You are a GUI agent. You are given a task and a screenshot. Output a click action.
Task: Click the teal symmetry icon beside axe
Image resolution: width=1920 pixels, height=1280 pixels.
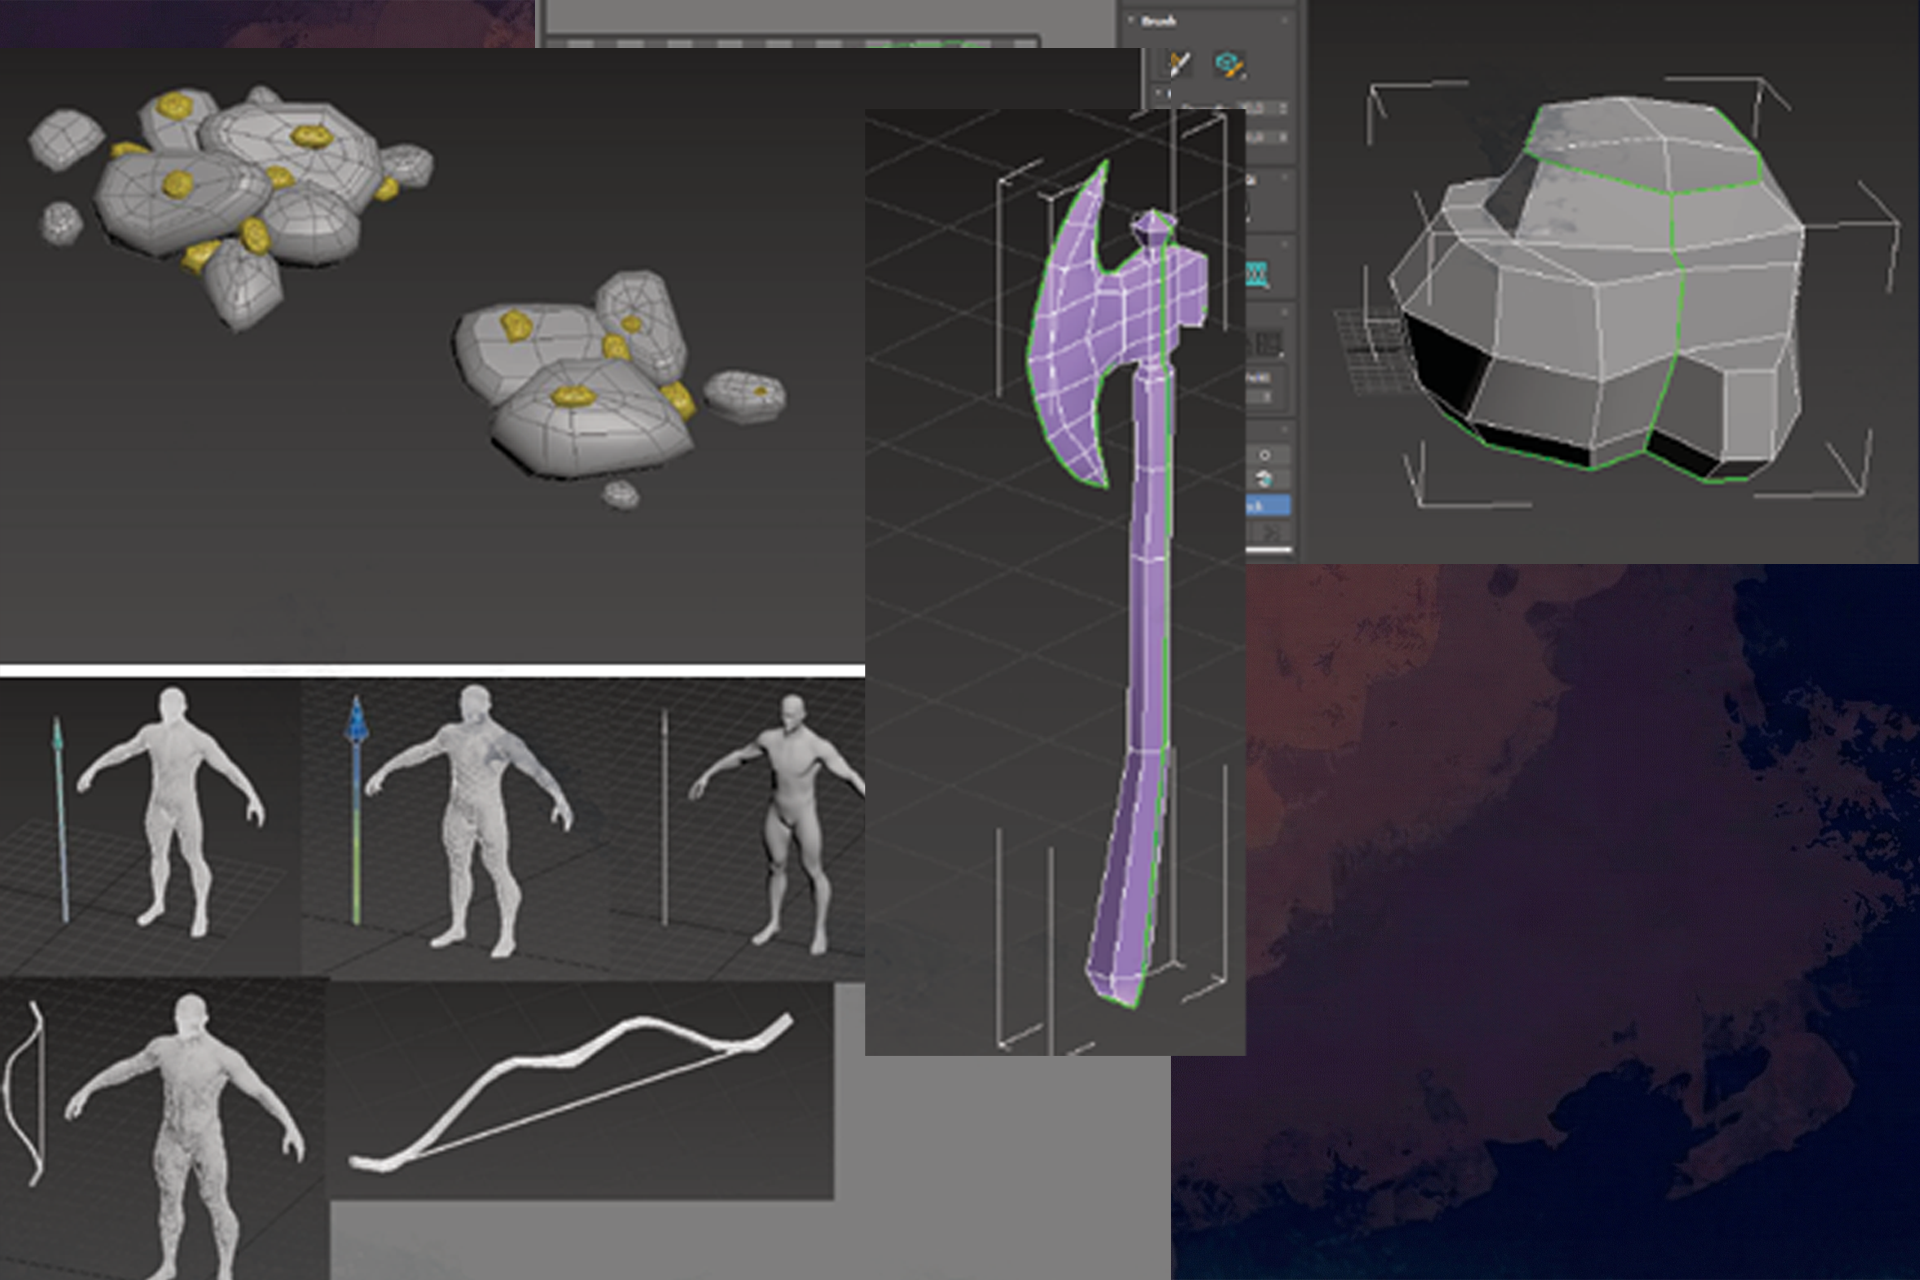1257,274
